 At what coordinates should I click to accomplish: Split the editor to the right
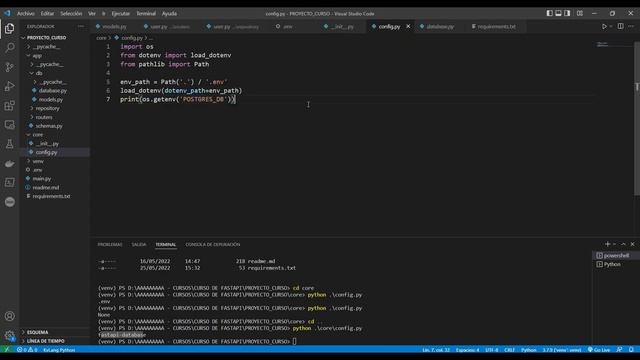click(x=620, y=27)
